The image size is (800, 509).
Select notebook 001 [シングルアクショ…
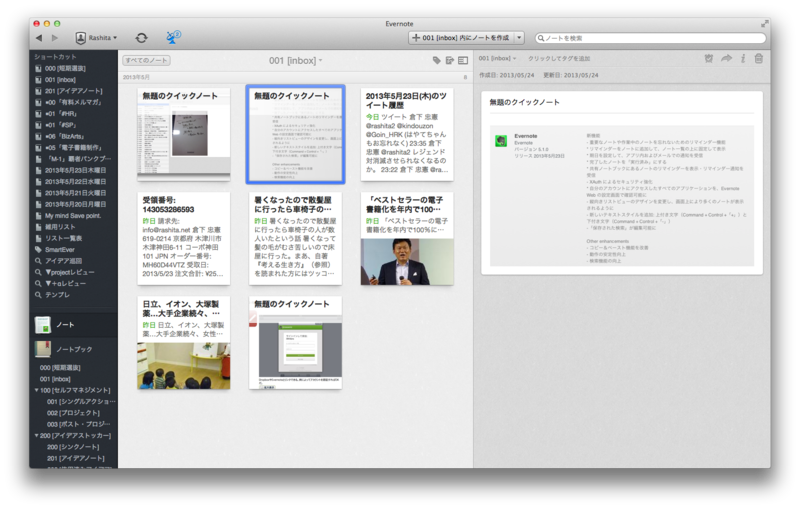tap(81, 402)
